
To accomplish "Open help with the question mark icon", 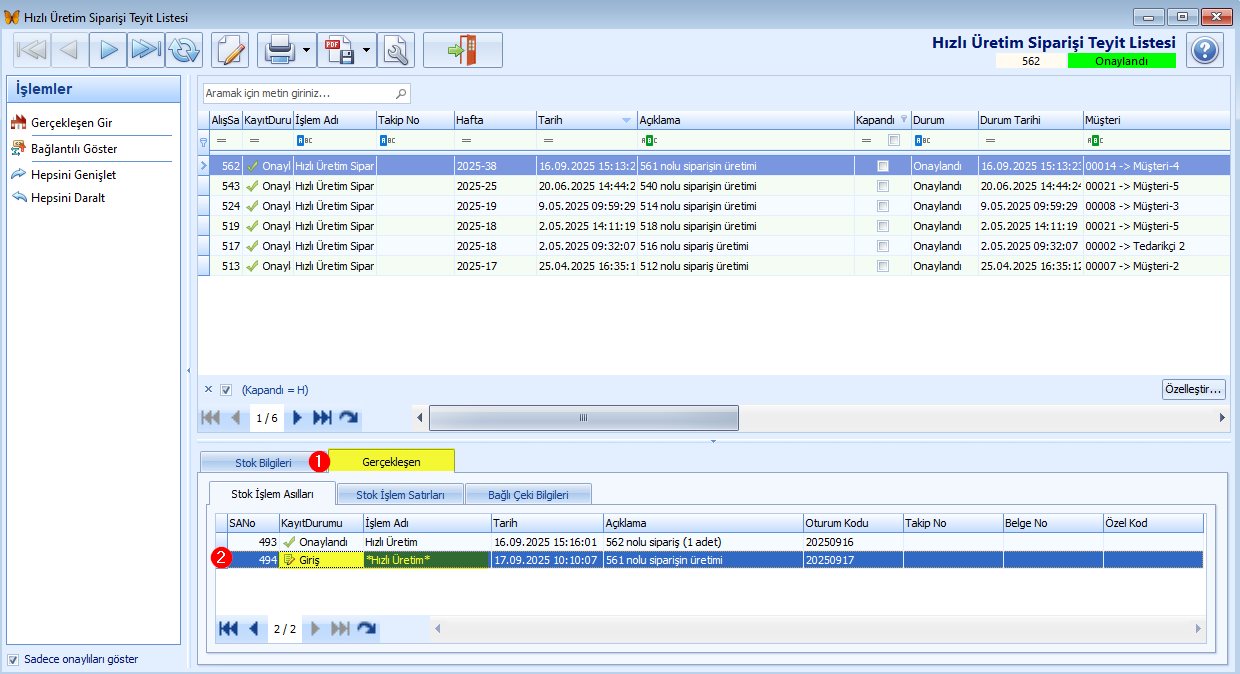I will (1205, 50).
